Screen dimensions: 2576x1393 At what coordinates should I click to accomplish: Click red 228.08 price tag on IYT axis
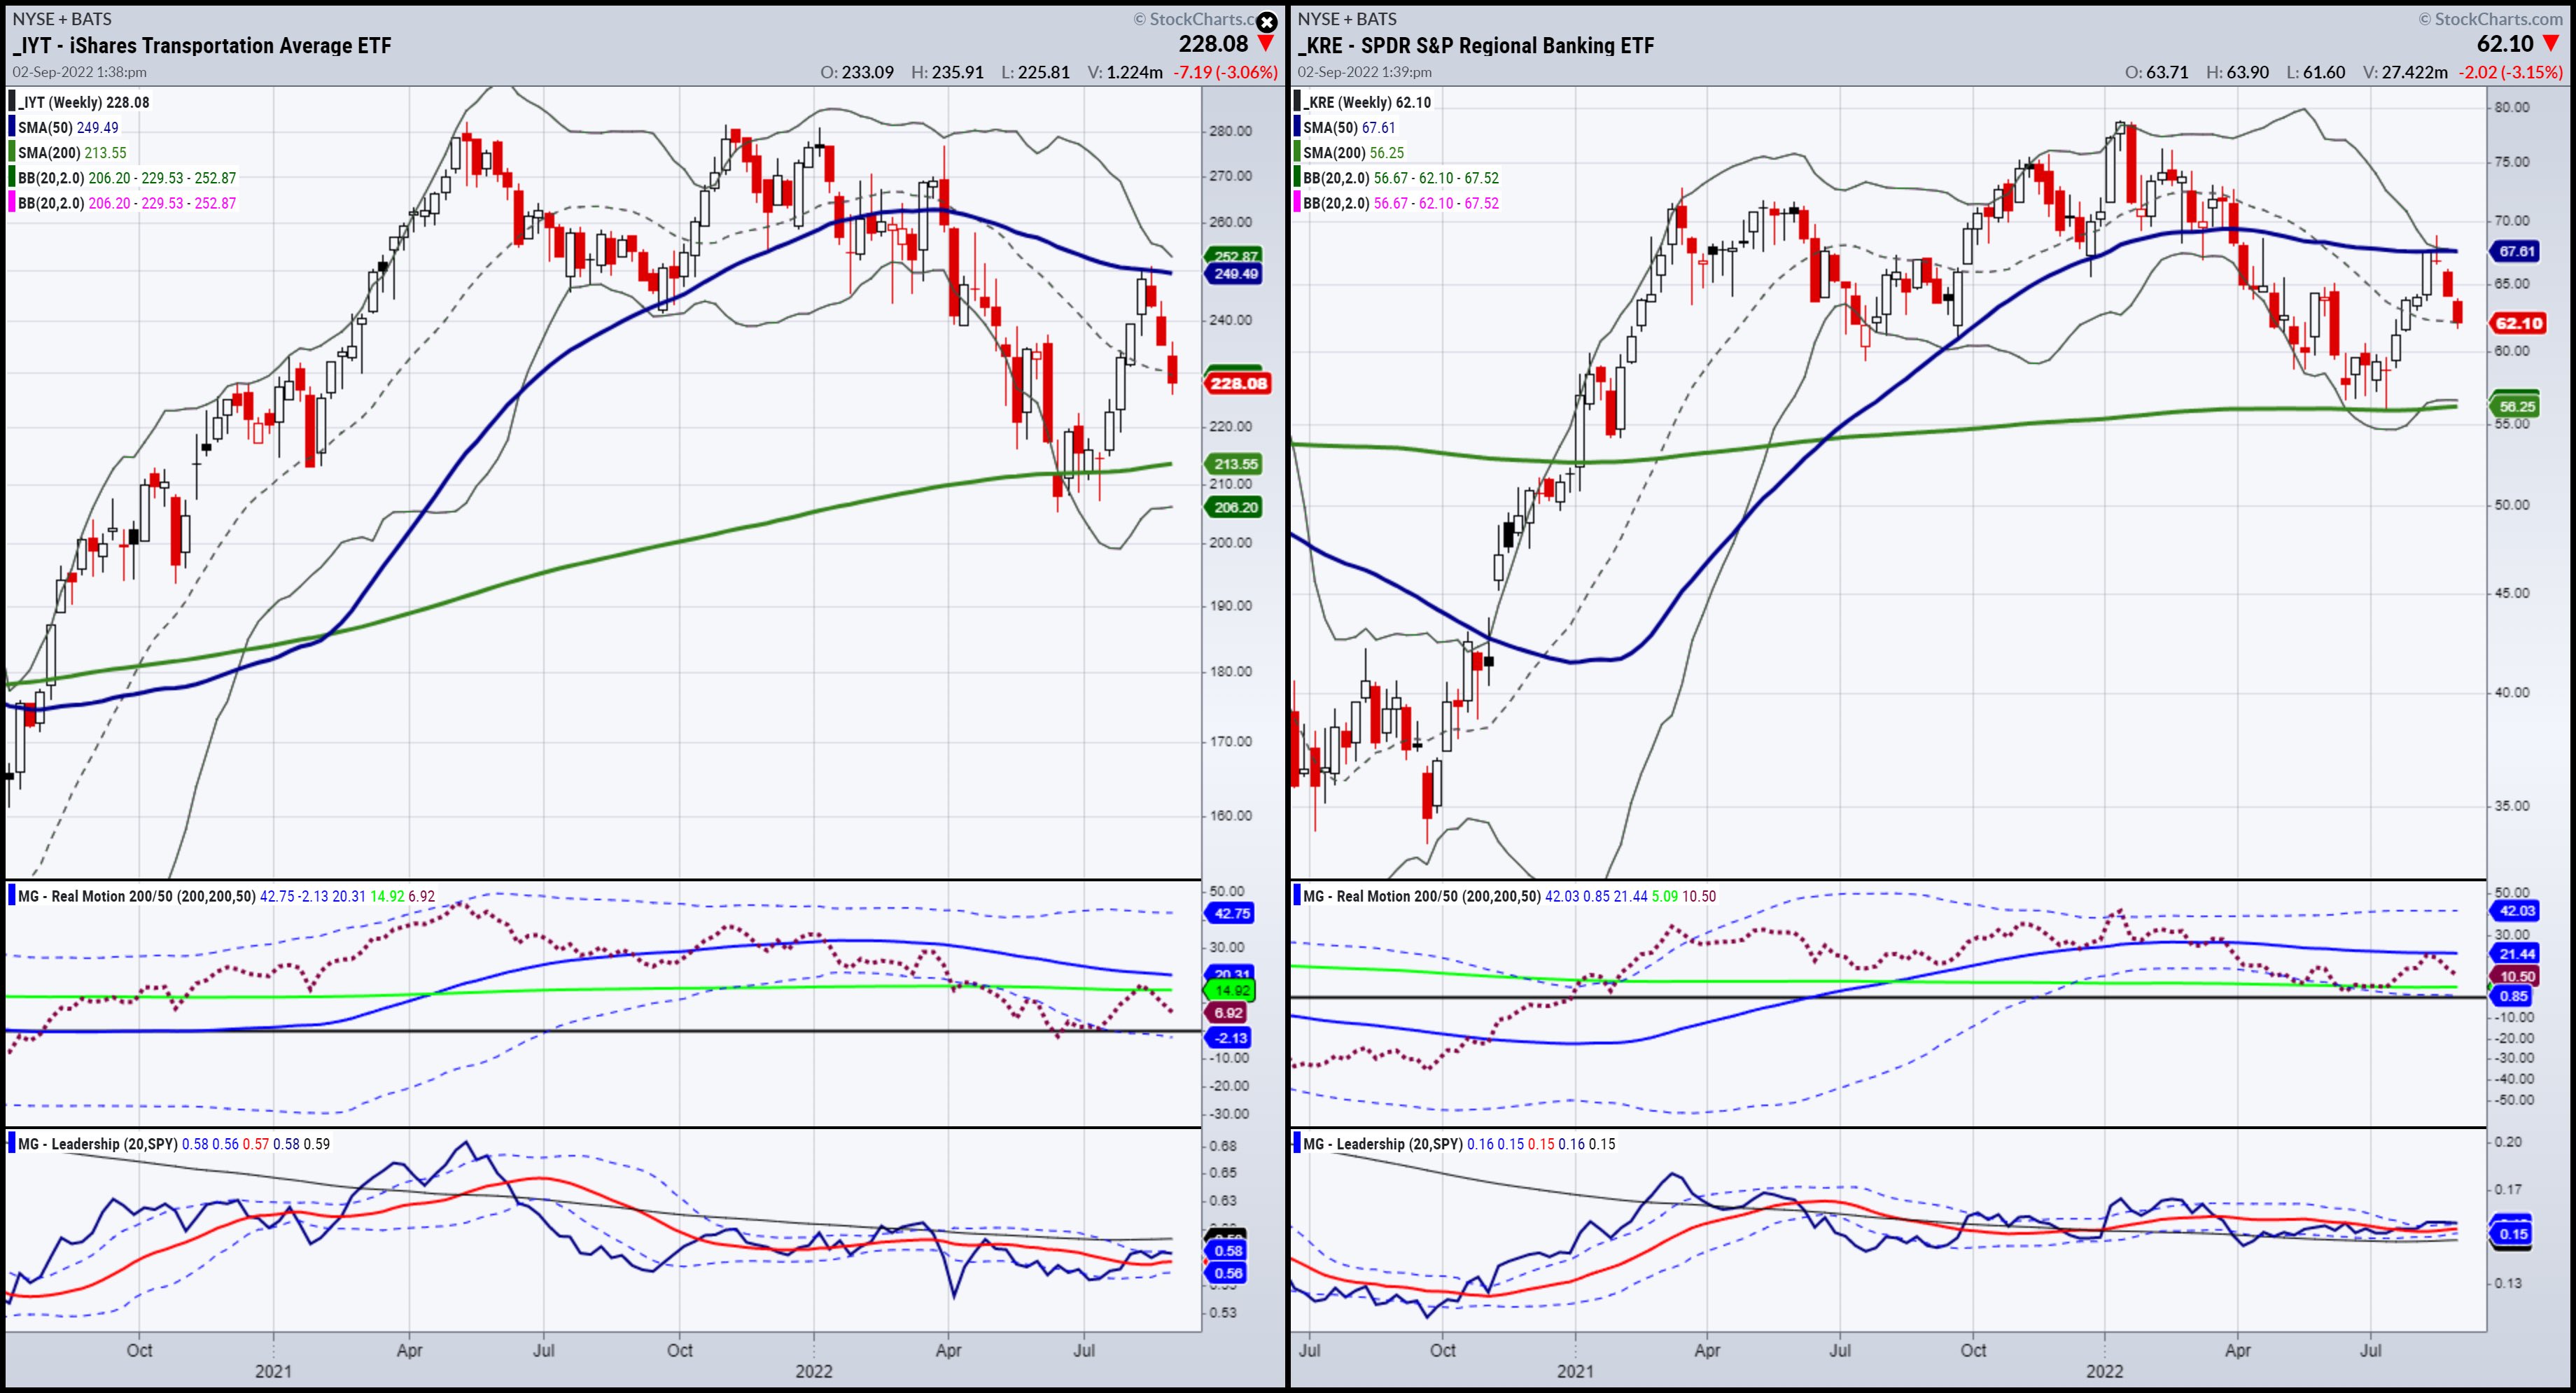1238,383
